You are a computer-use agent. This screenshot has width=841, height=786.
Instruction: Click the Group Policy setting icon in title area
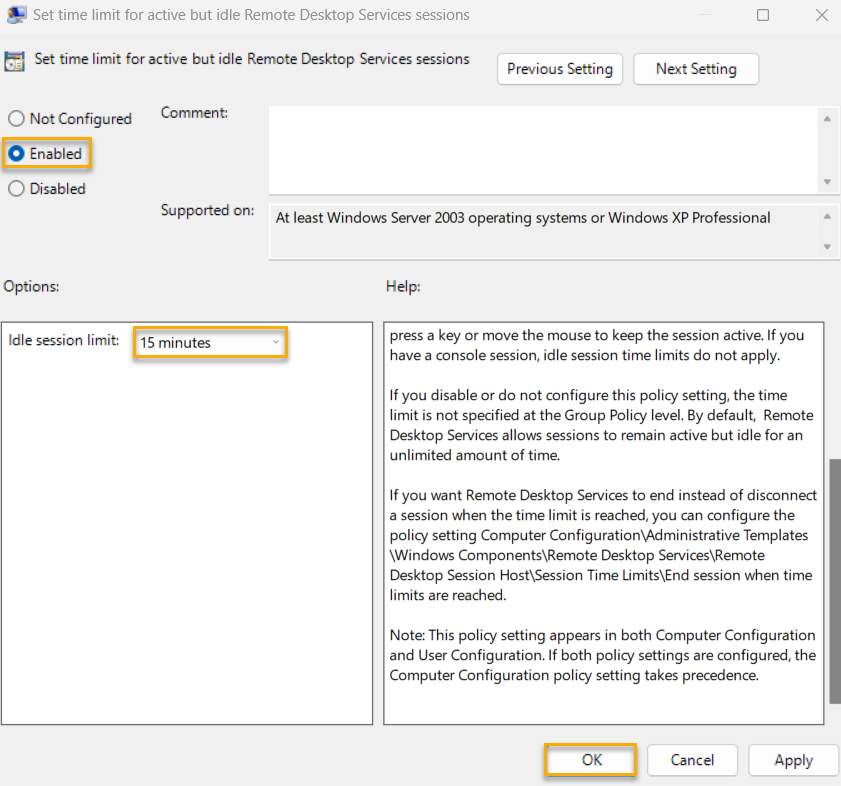[x=15, y=59]
